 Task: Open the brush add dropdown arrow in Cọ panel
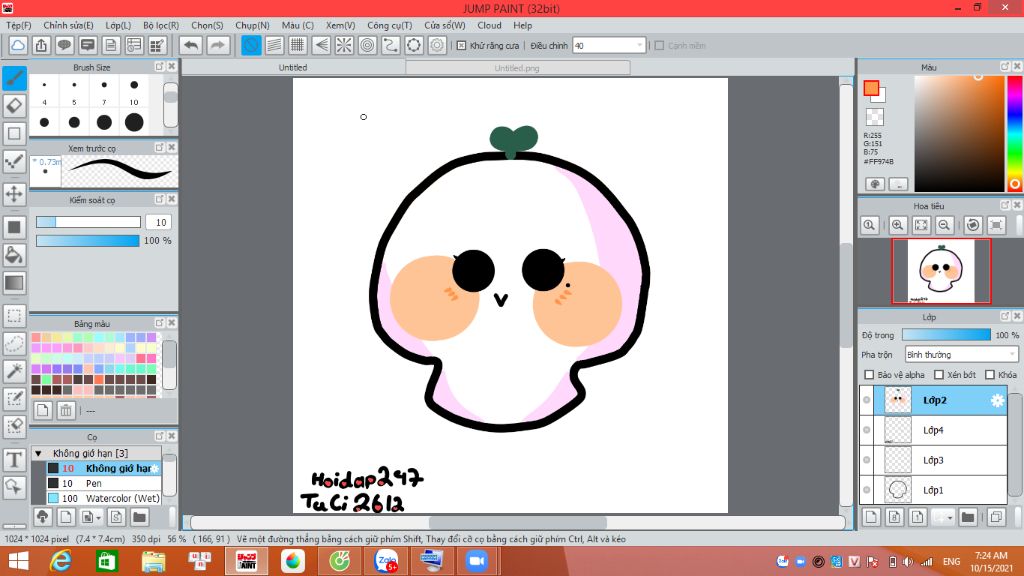98,517
